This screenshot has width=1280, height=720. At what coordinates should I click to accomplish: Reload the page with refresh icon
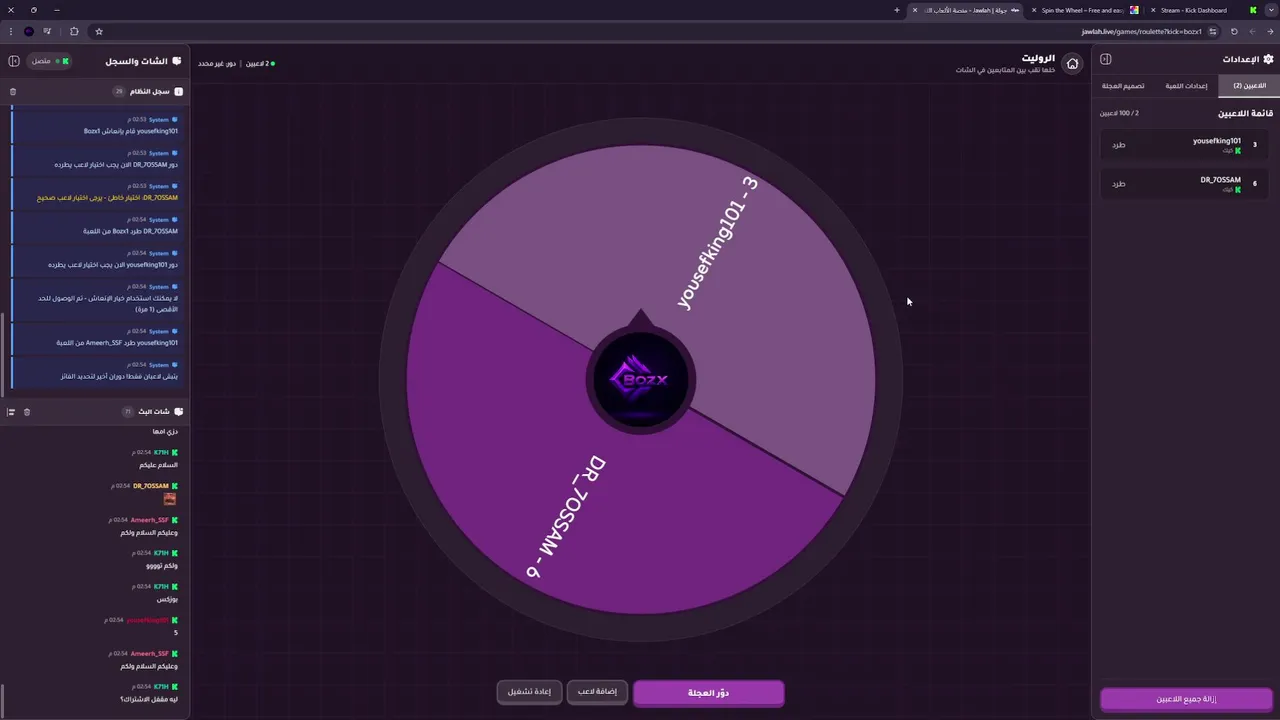tap(1234, 31)
